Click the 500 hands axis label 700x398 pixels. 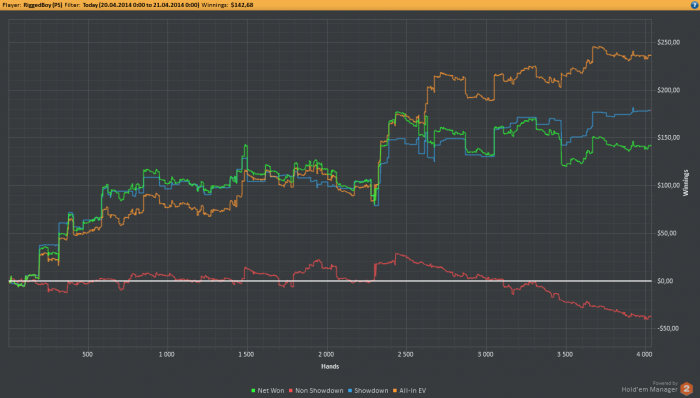pyautogui.click(x=88, y=354)
